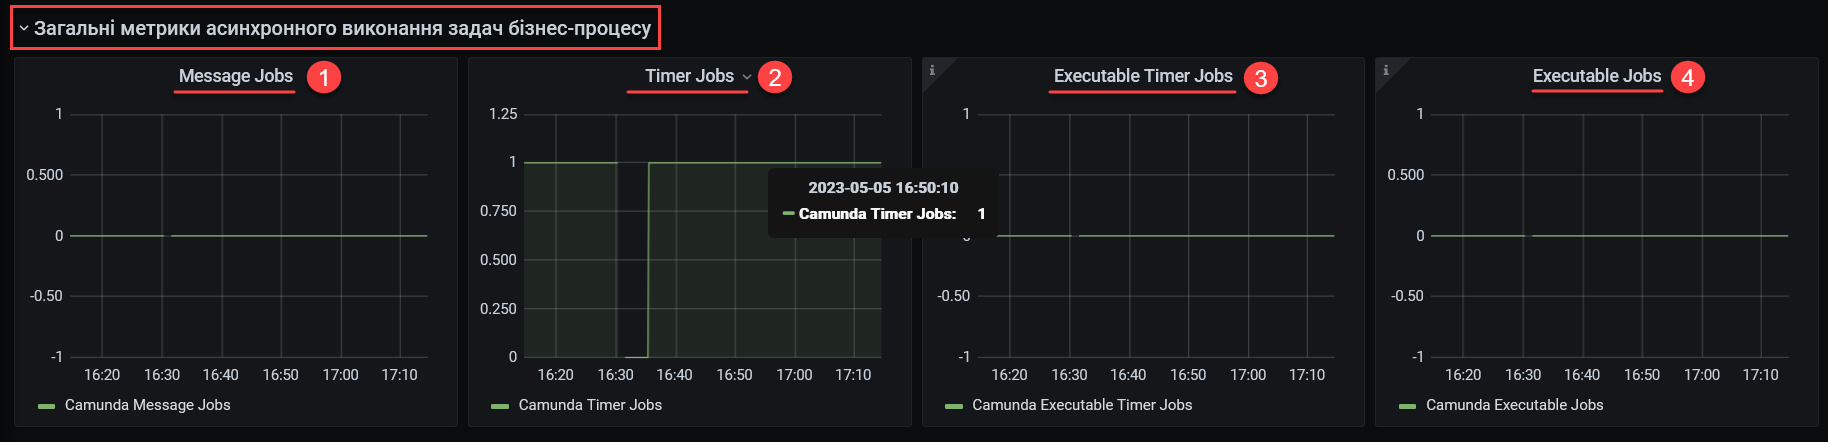
Task: Click the 16:20 tick on Executable Jobs axis
Action: [x=1463, y=375]
